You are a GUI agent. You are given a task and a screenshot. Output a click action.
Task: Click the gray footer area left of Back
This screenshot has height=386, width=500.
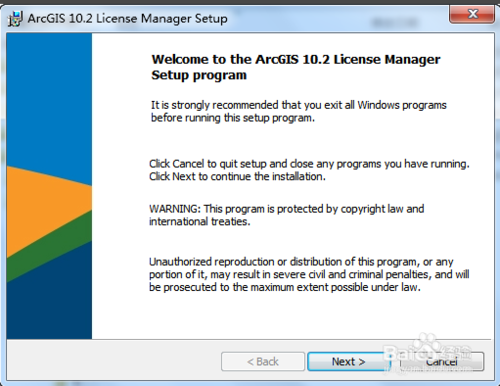pos(113,360)
